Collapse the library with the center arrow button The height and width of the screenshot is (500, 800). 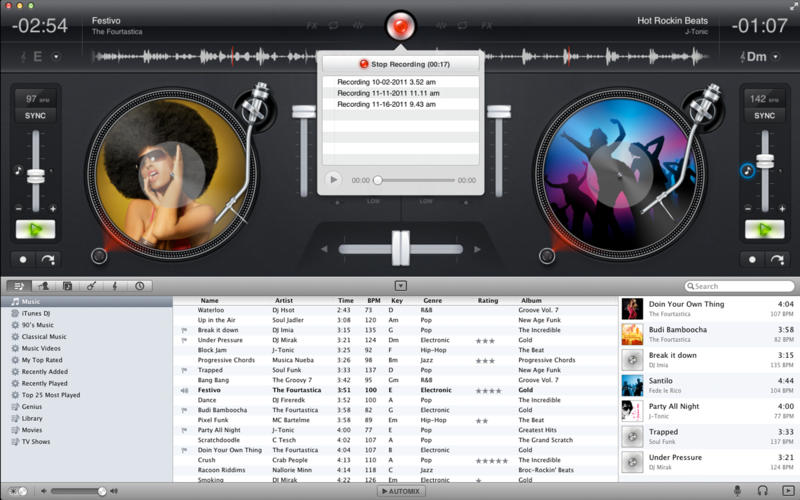[x=400, y=286]
